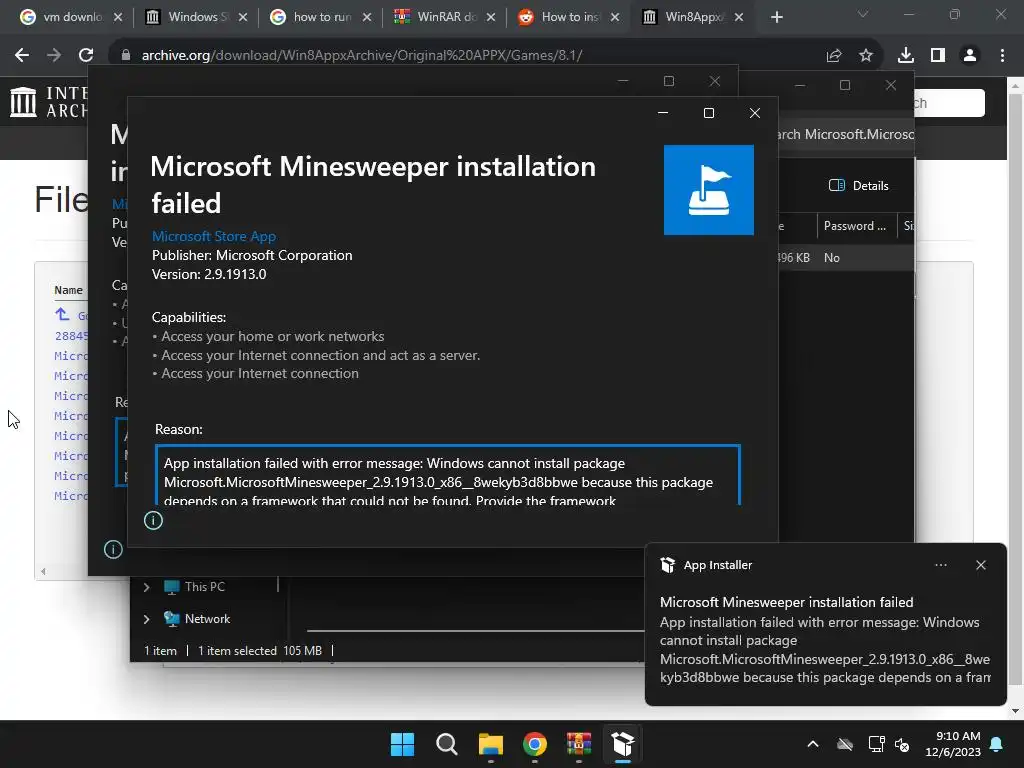Open the clock and date panel

click(x=953, y=744)
